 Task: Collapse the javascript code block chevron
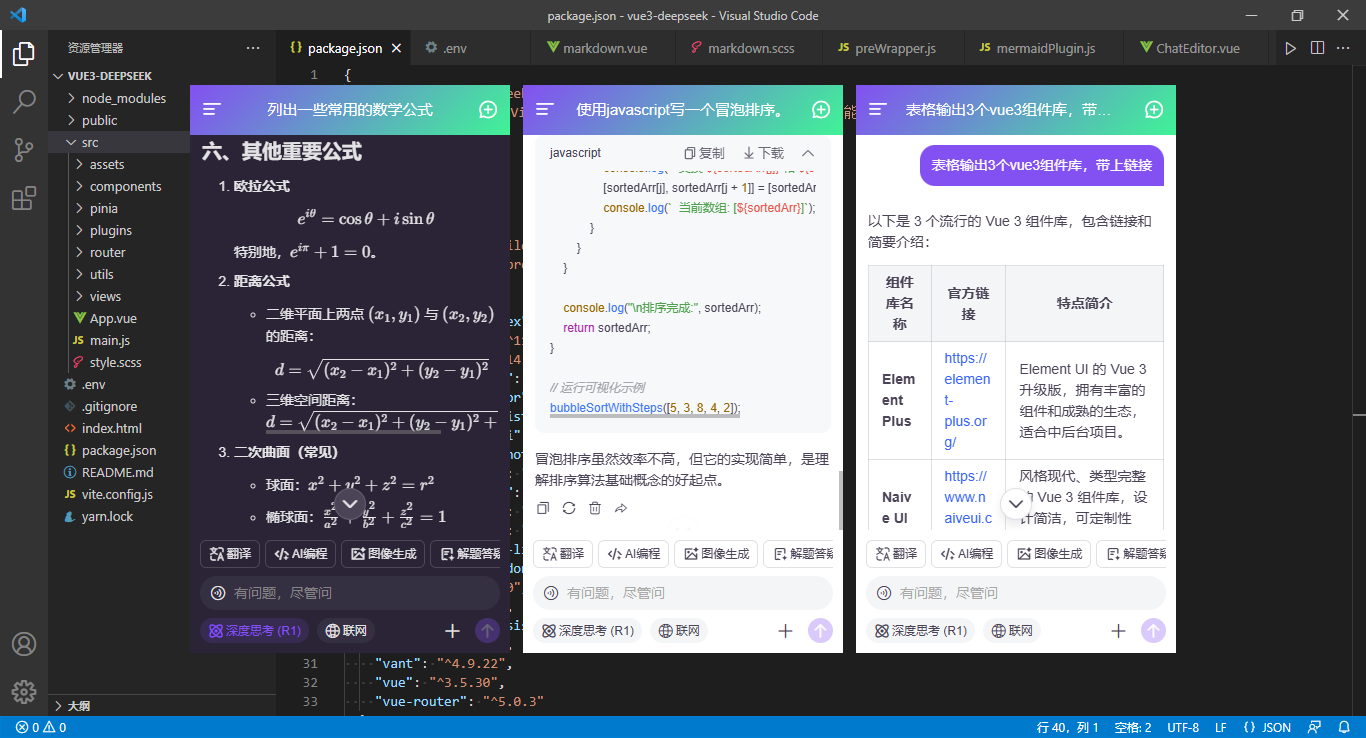[808, 153]
